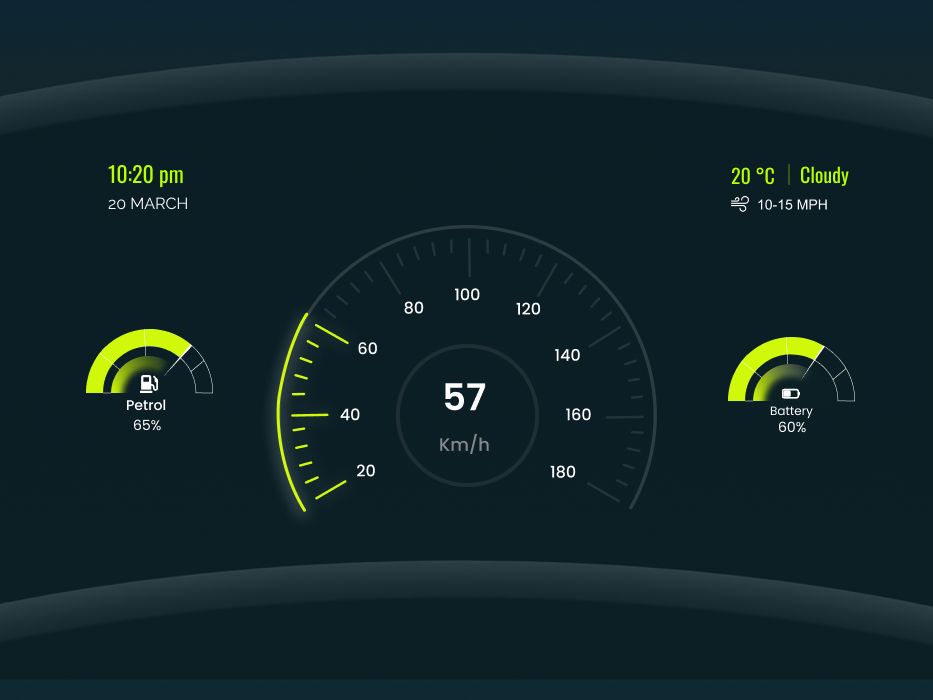Expand the Petrol 65% readout
The width and height of the screenshot is (933, 700).
(147, 424)
